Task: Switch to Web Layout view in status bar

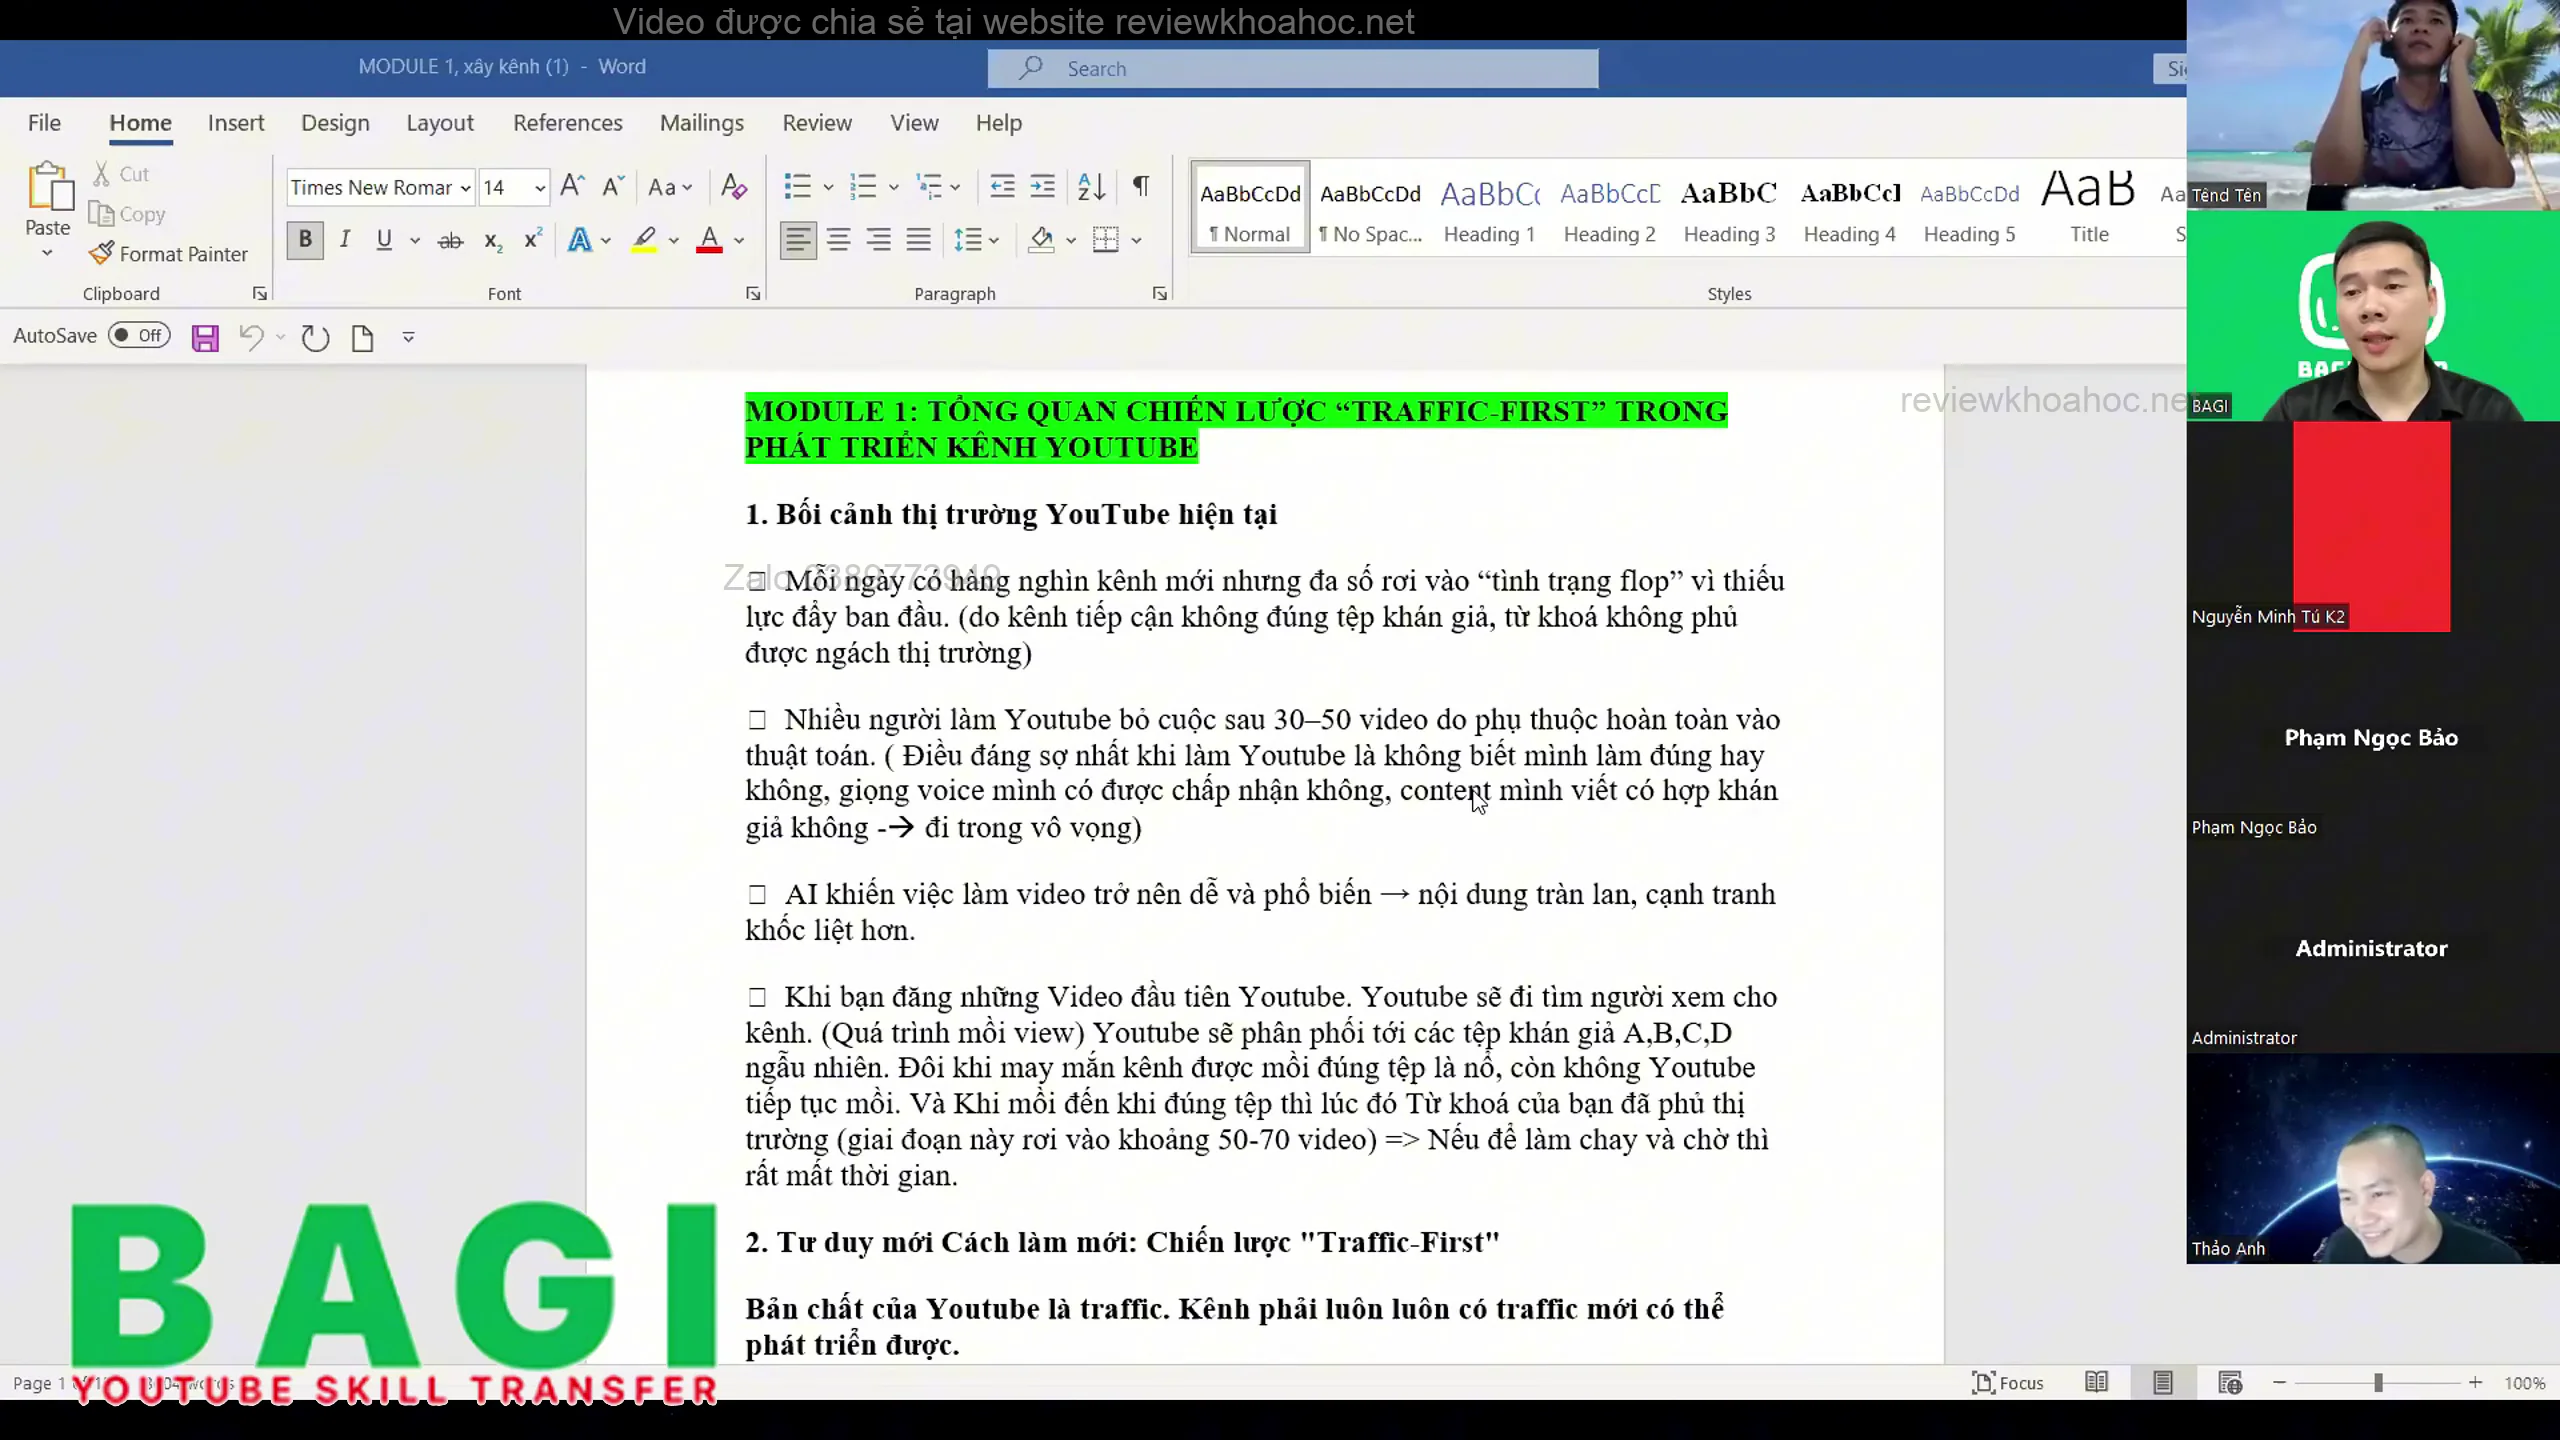Action: click(2230, 1382)
